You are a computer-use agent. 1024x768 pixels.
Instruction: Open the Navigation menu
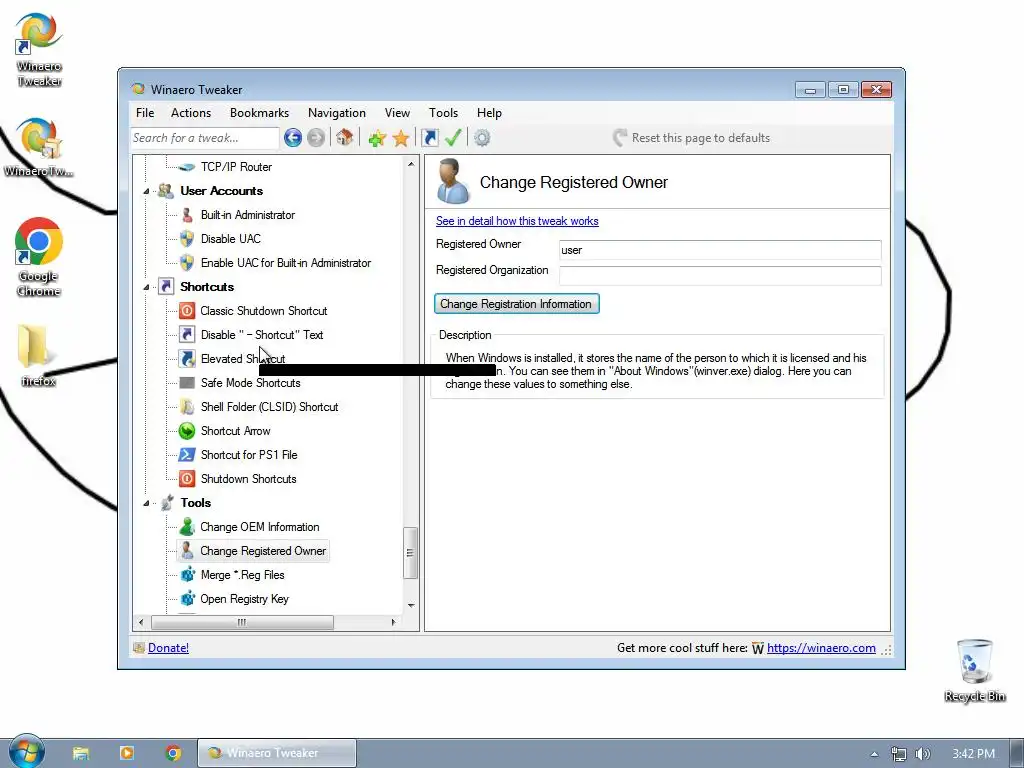(336, 113)
